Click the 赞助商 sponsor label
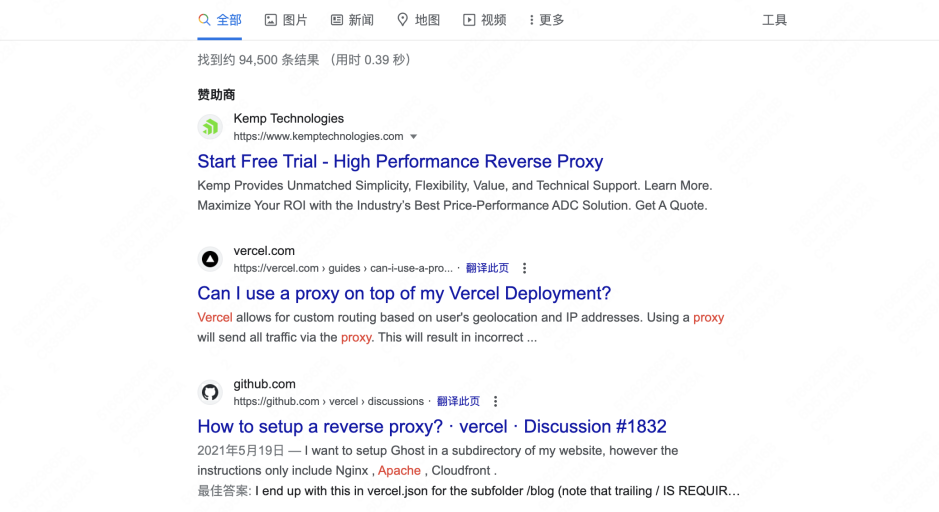 pyautogui.click(x=216, y=95)
